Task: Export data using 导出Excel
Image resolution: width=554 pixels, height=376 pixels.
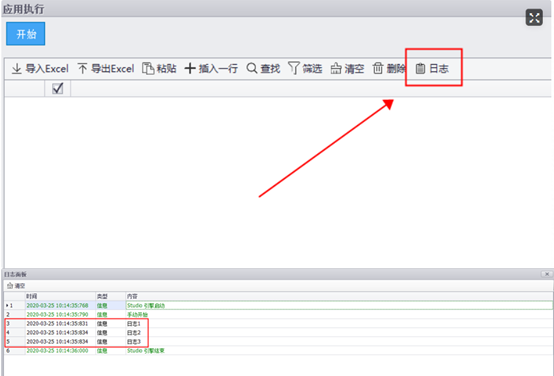Action: (x=106, y=68)
